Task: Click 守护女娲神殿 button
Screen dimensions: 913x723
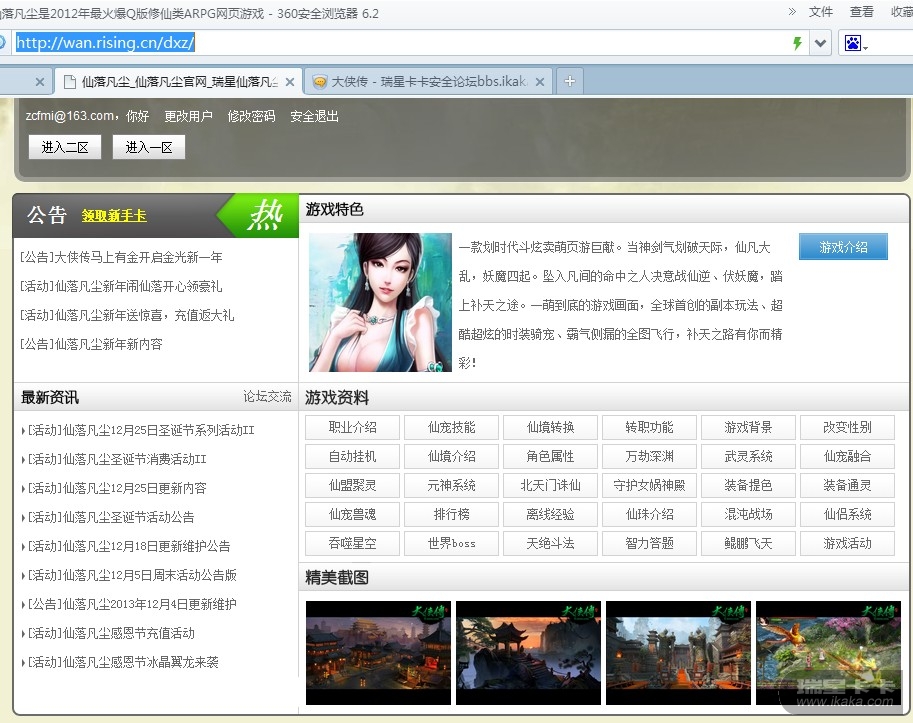Action: (x=649, y=485)
